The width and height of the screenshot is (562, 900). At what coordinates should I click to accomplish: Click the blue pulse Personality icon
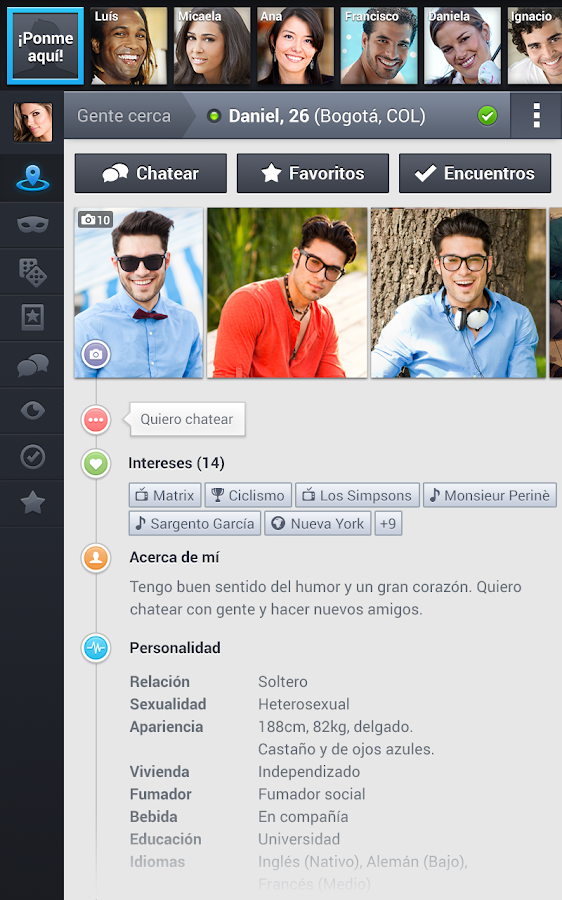[96, 648]
